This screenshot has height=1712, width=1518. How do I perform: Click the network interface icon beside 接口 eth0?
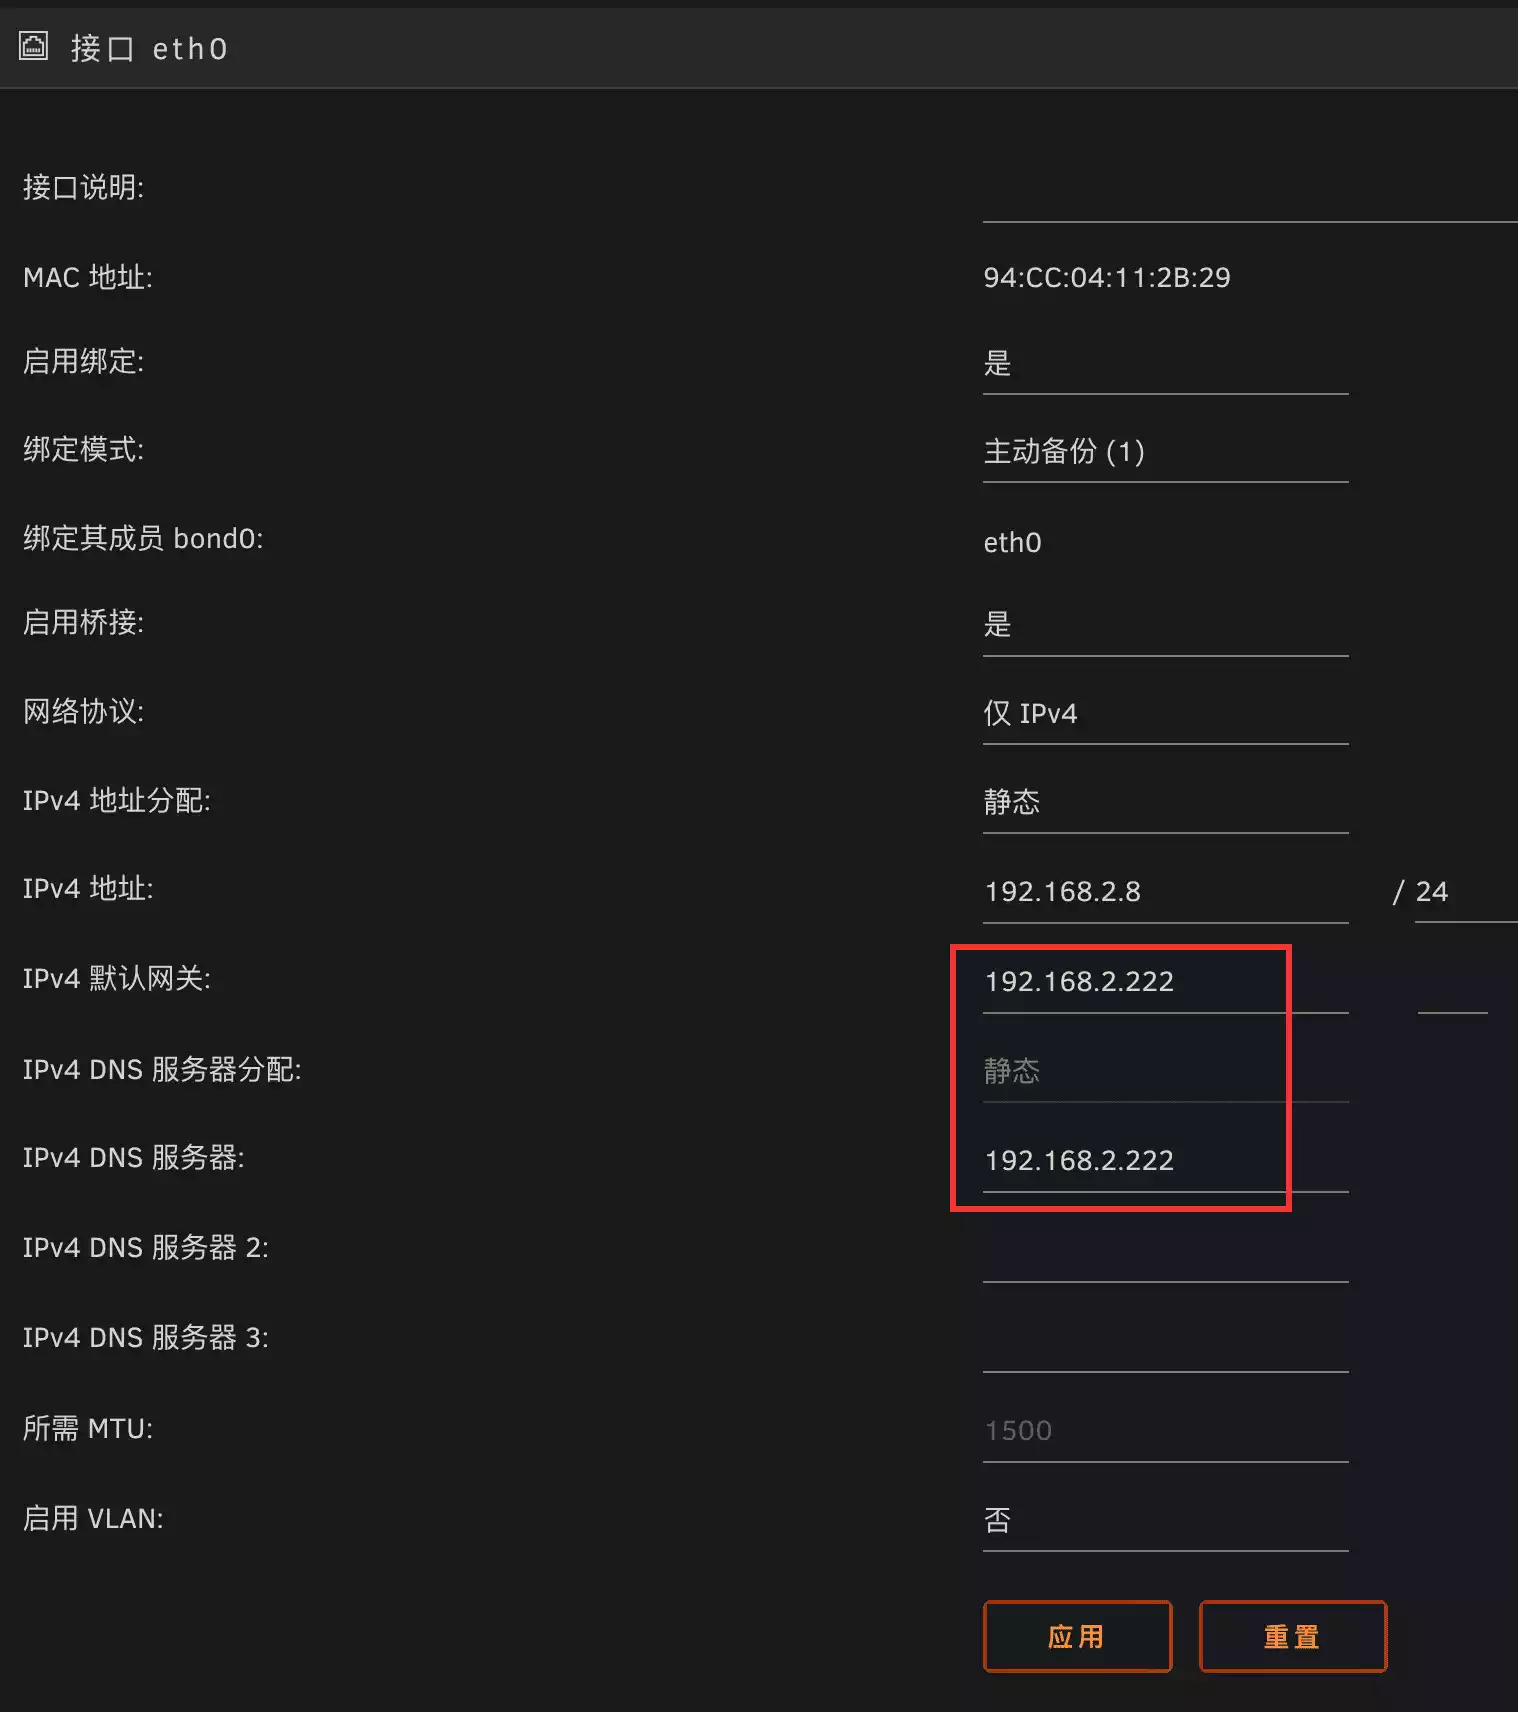(33, 46)
